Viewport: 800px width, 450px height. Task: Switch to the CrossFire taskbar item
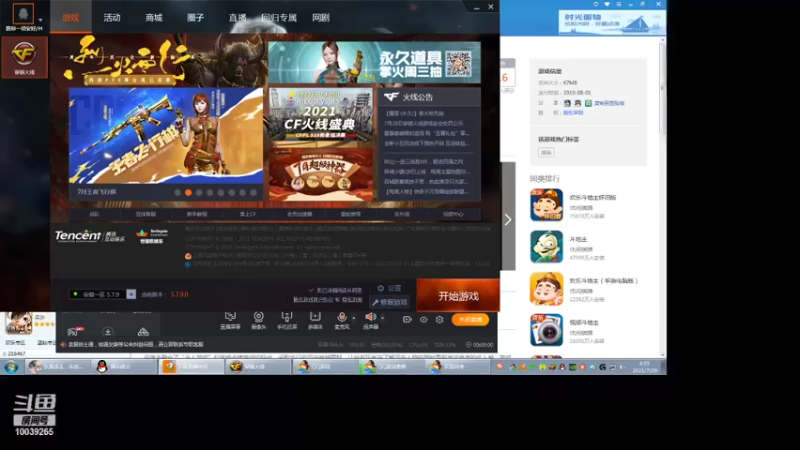tap(258, 366)
